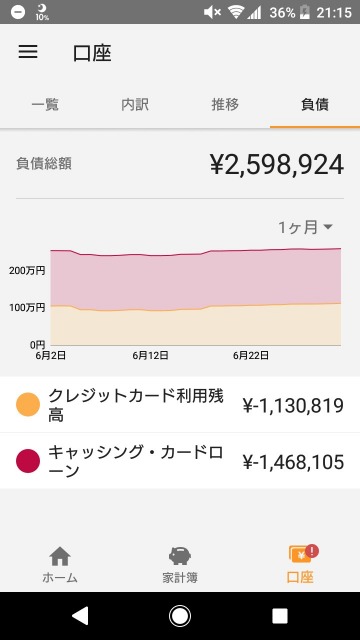Open クレジットカード利用残高 row
Screen dimensions: 360x640
coord(180,404)
